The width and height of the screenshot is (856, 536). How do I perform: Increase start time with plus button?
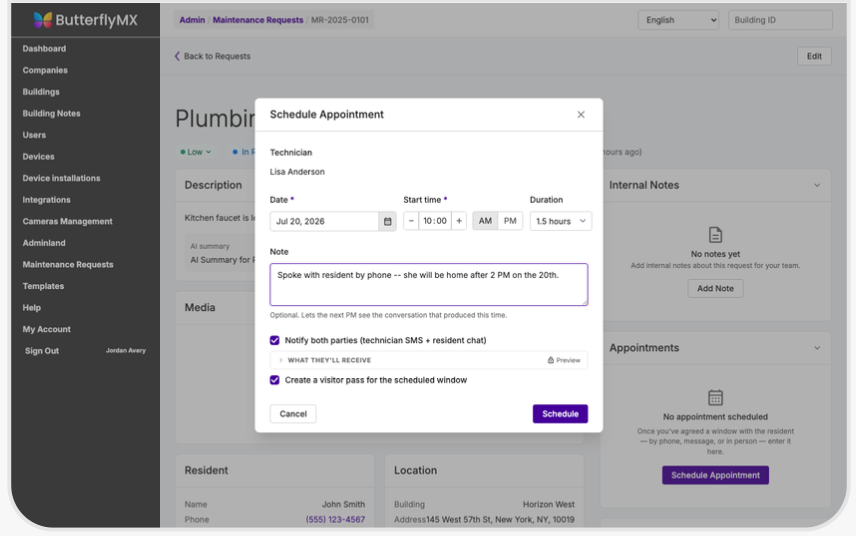tap(459, 221)
